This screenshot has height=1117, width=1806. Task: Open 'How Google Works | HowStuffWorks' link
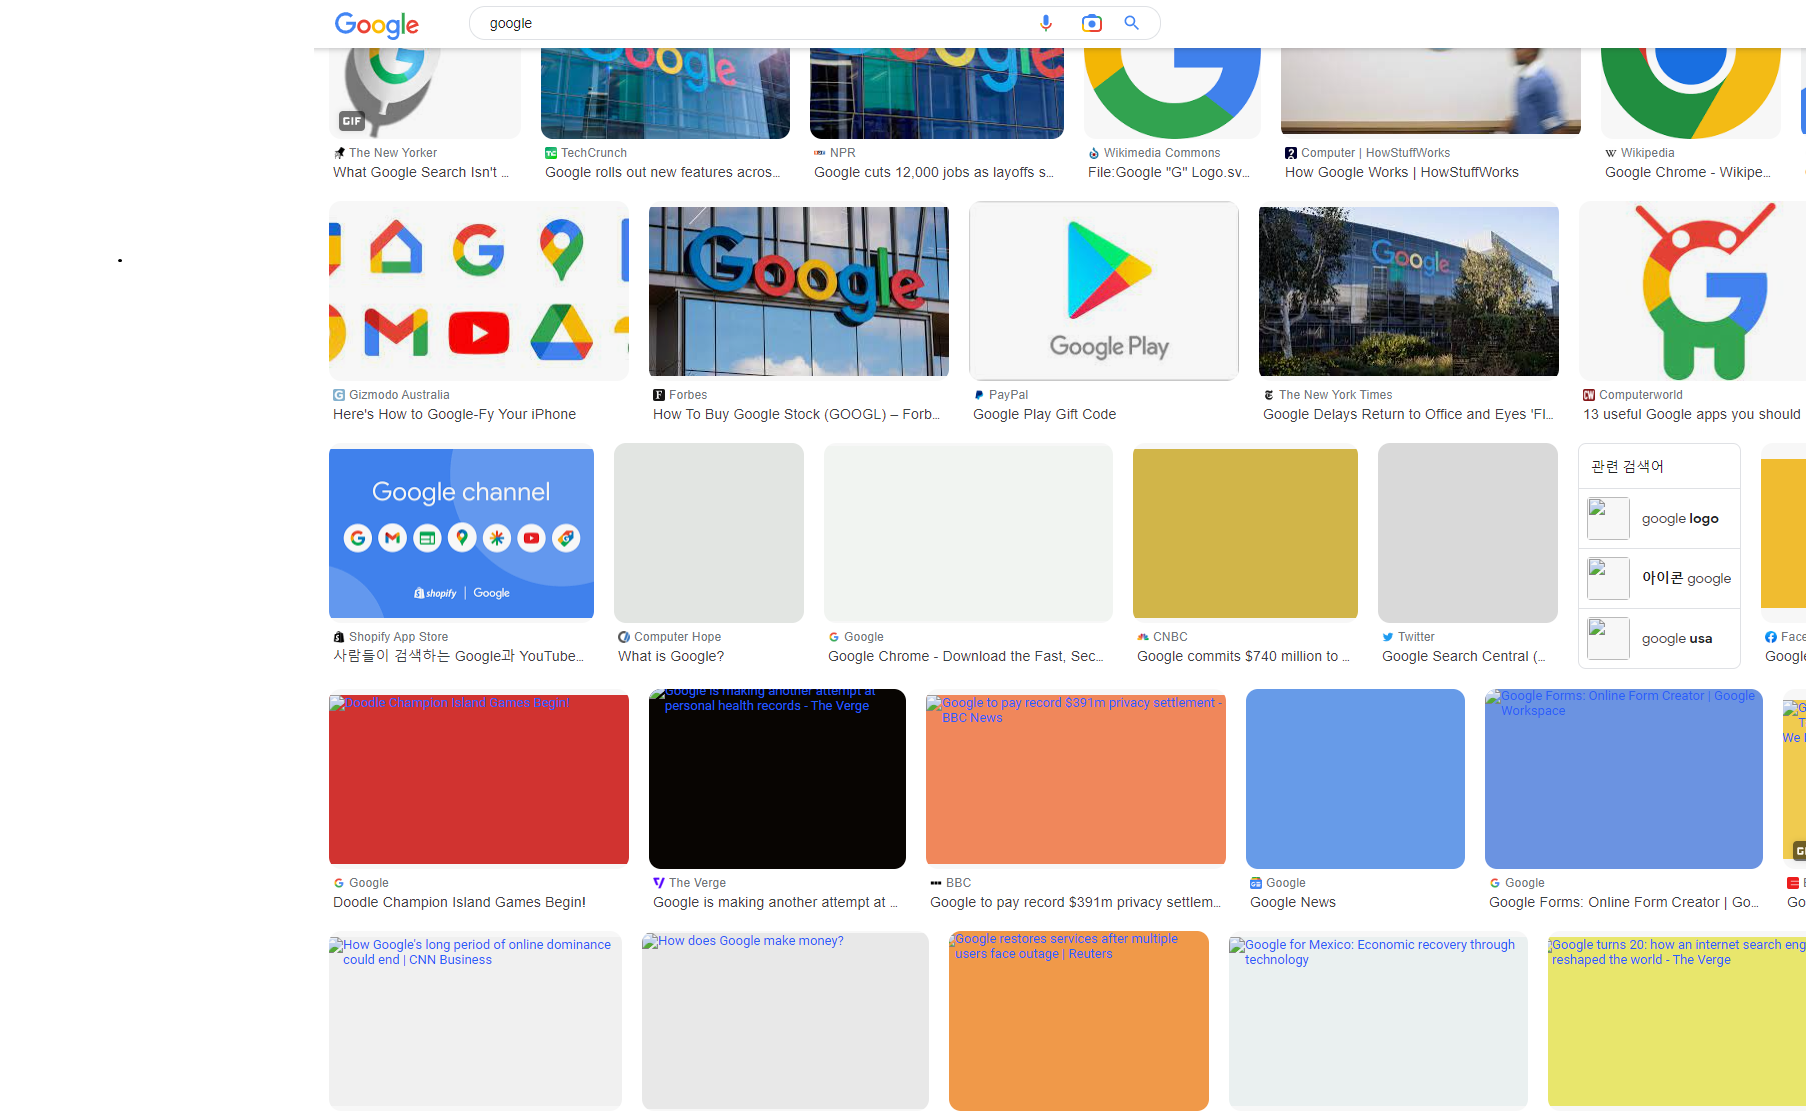(1402, 172)
